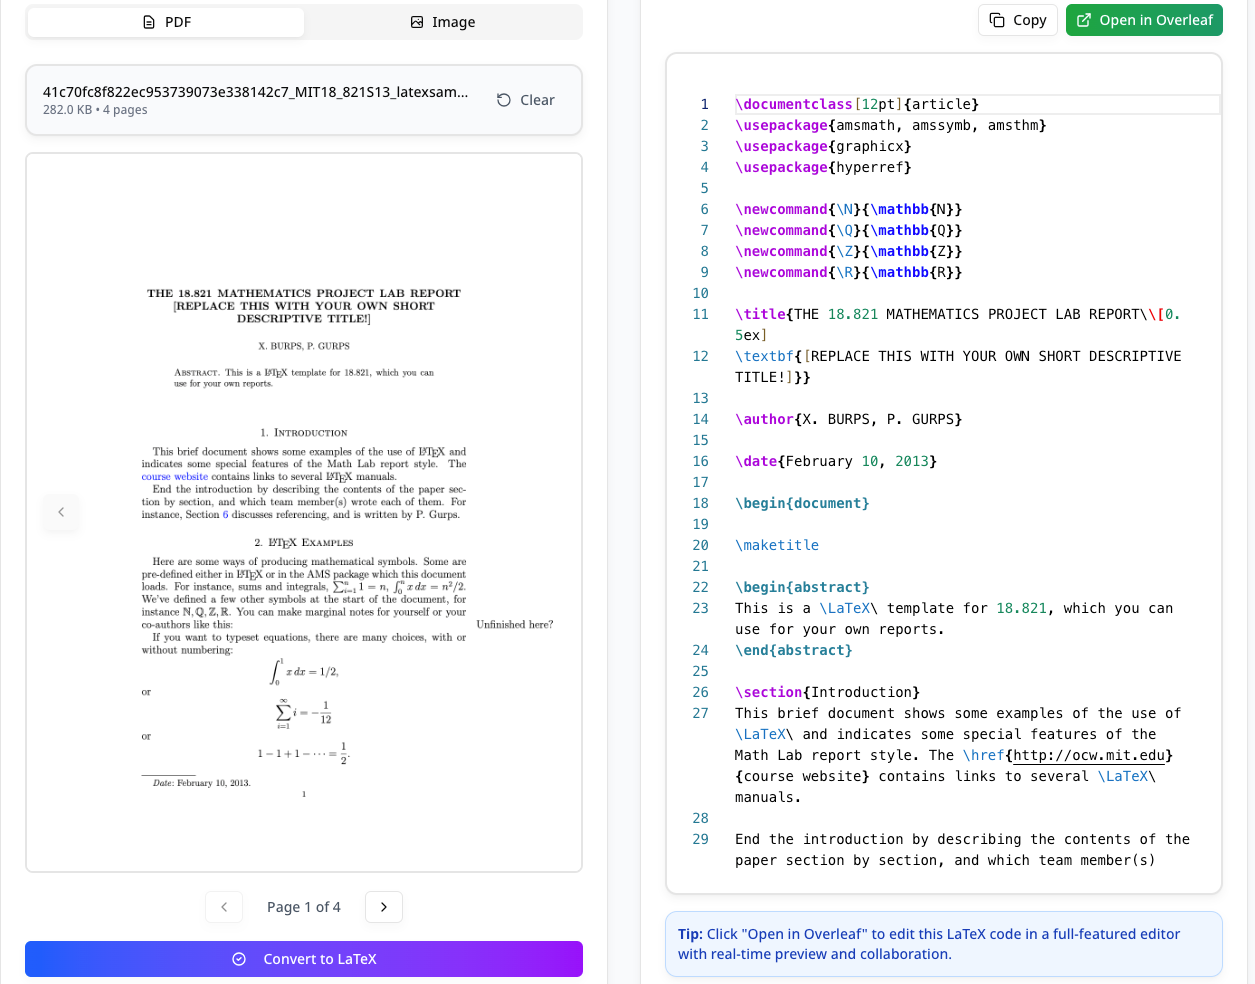Open the LaTeX code in Overleaf
This screenshot has width=1255, height=984.
point(1144,20)
